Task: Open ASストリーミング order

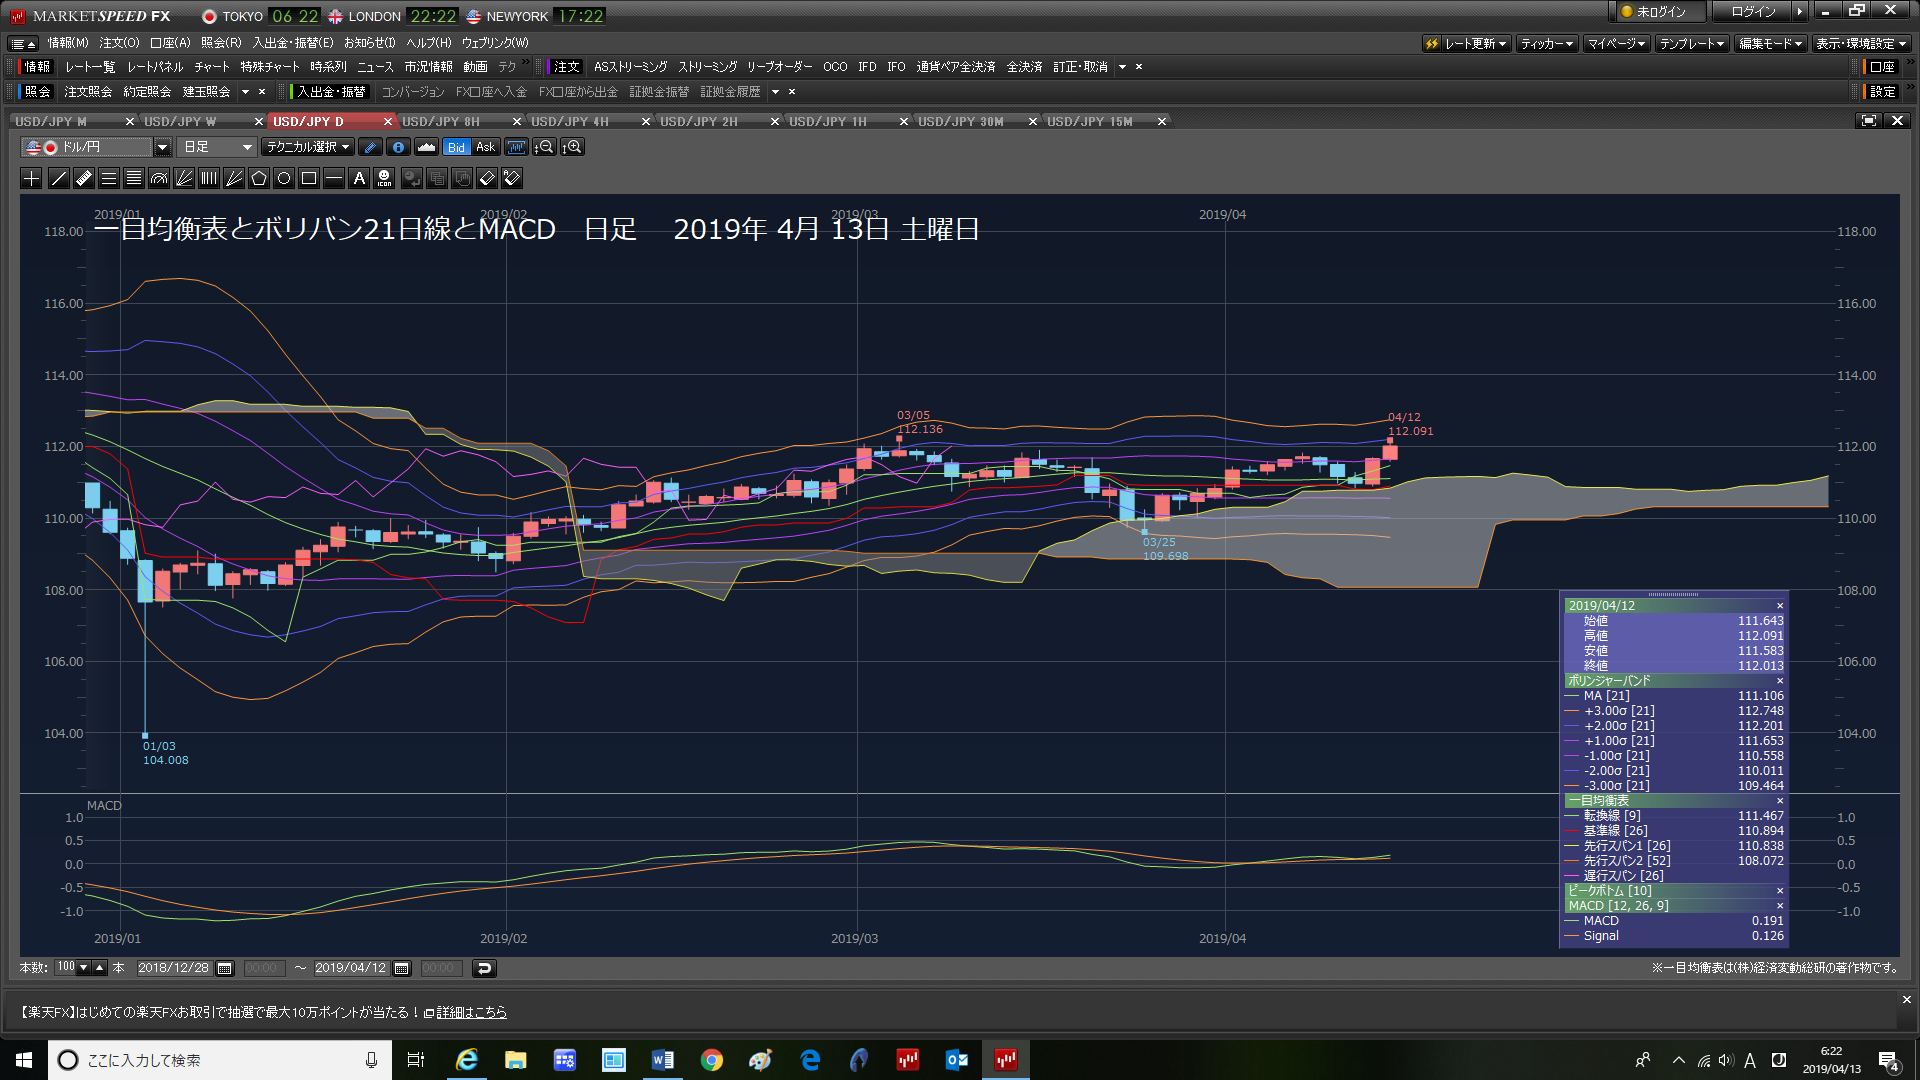Action: 630,67
